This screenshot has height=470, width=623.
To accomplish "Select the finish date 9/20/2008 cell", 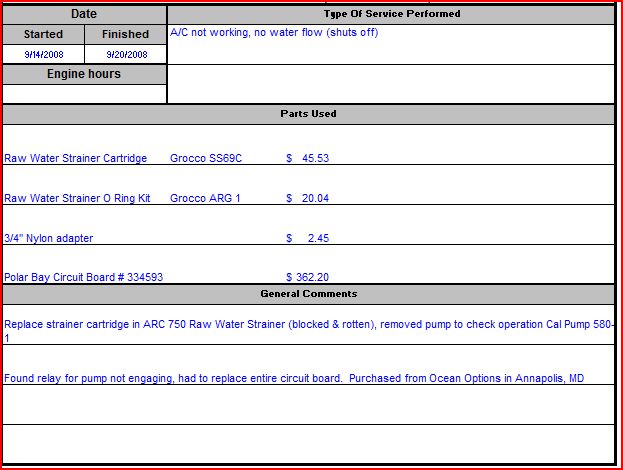I will [x=126, y=54].
